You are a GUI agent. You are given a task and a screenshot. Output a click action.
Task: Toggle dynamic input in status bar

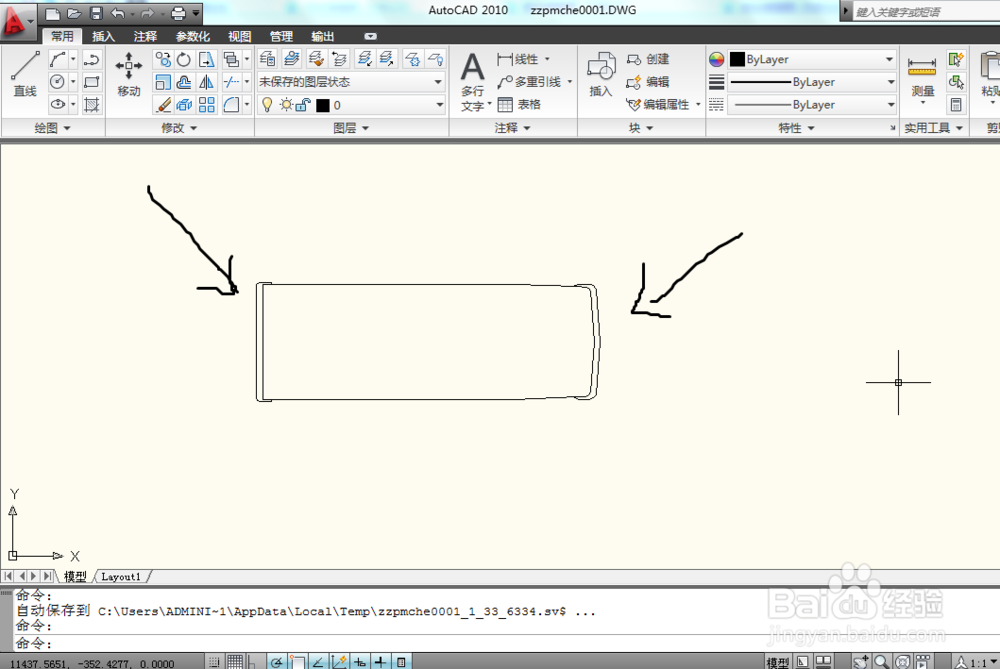pos(360,662)
